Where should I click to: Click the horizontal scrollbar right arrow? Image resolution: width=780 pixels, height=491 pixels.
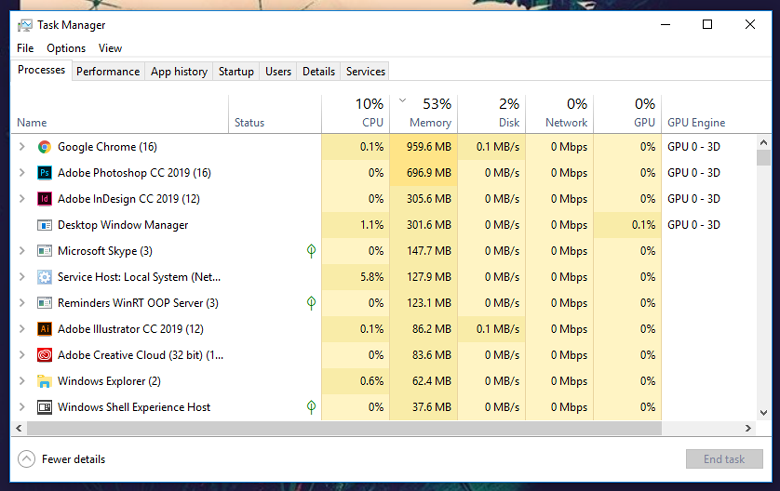coord(748,428)
